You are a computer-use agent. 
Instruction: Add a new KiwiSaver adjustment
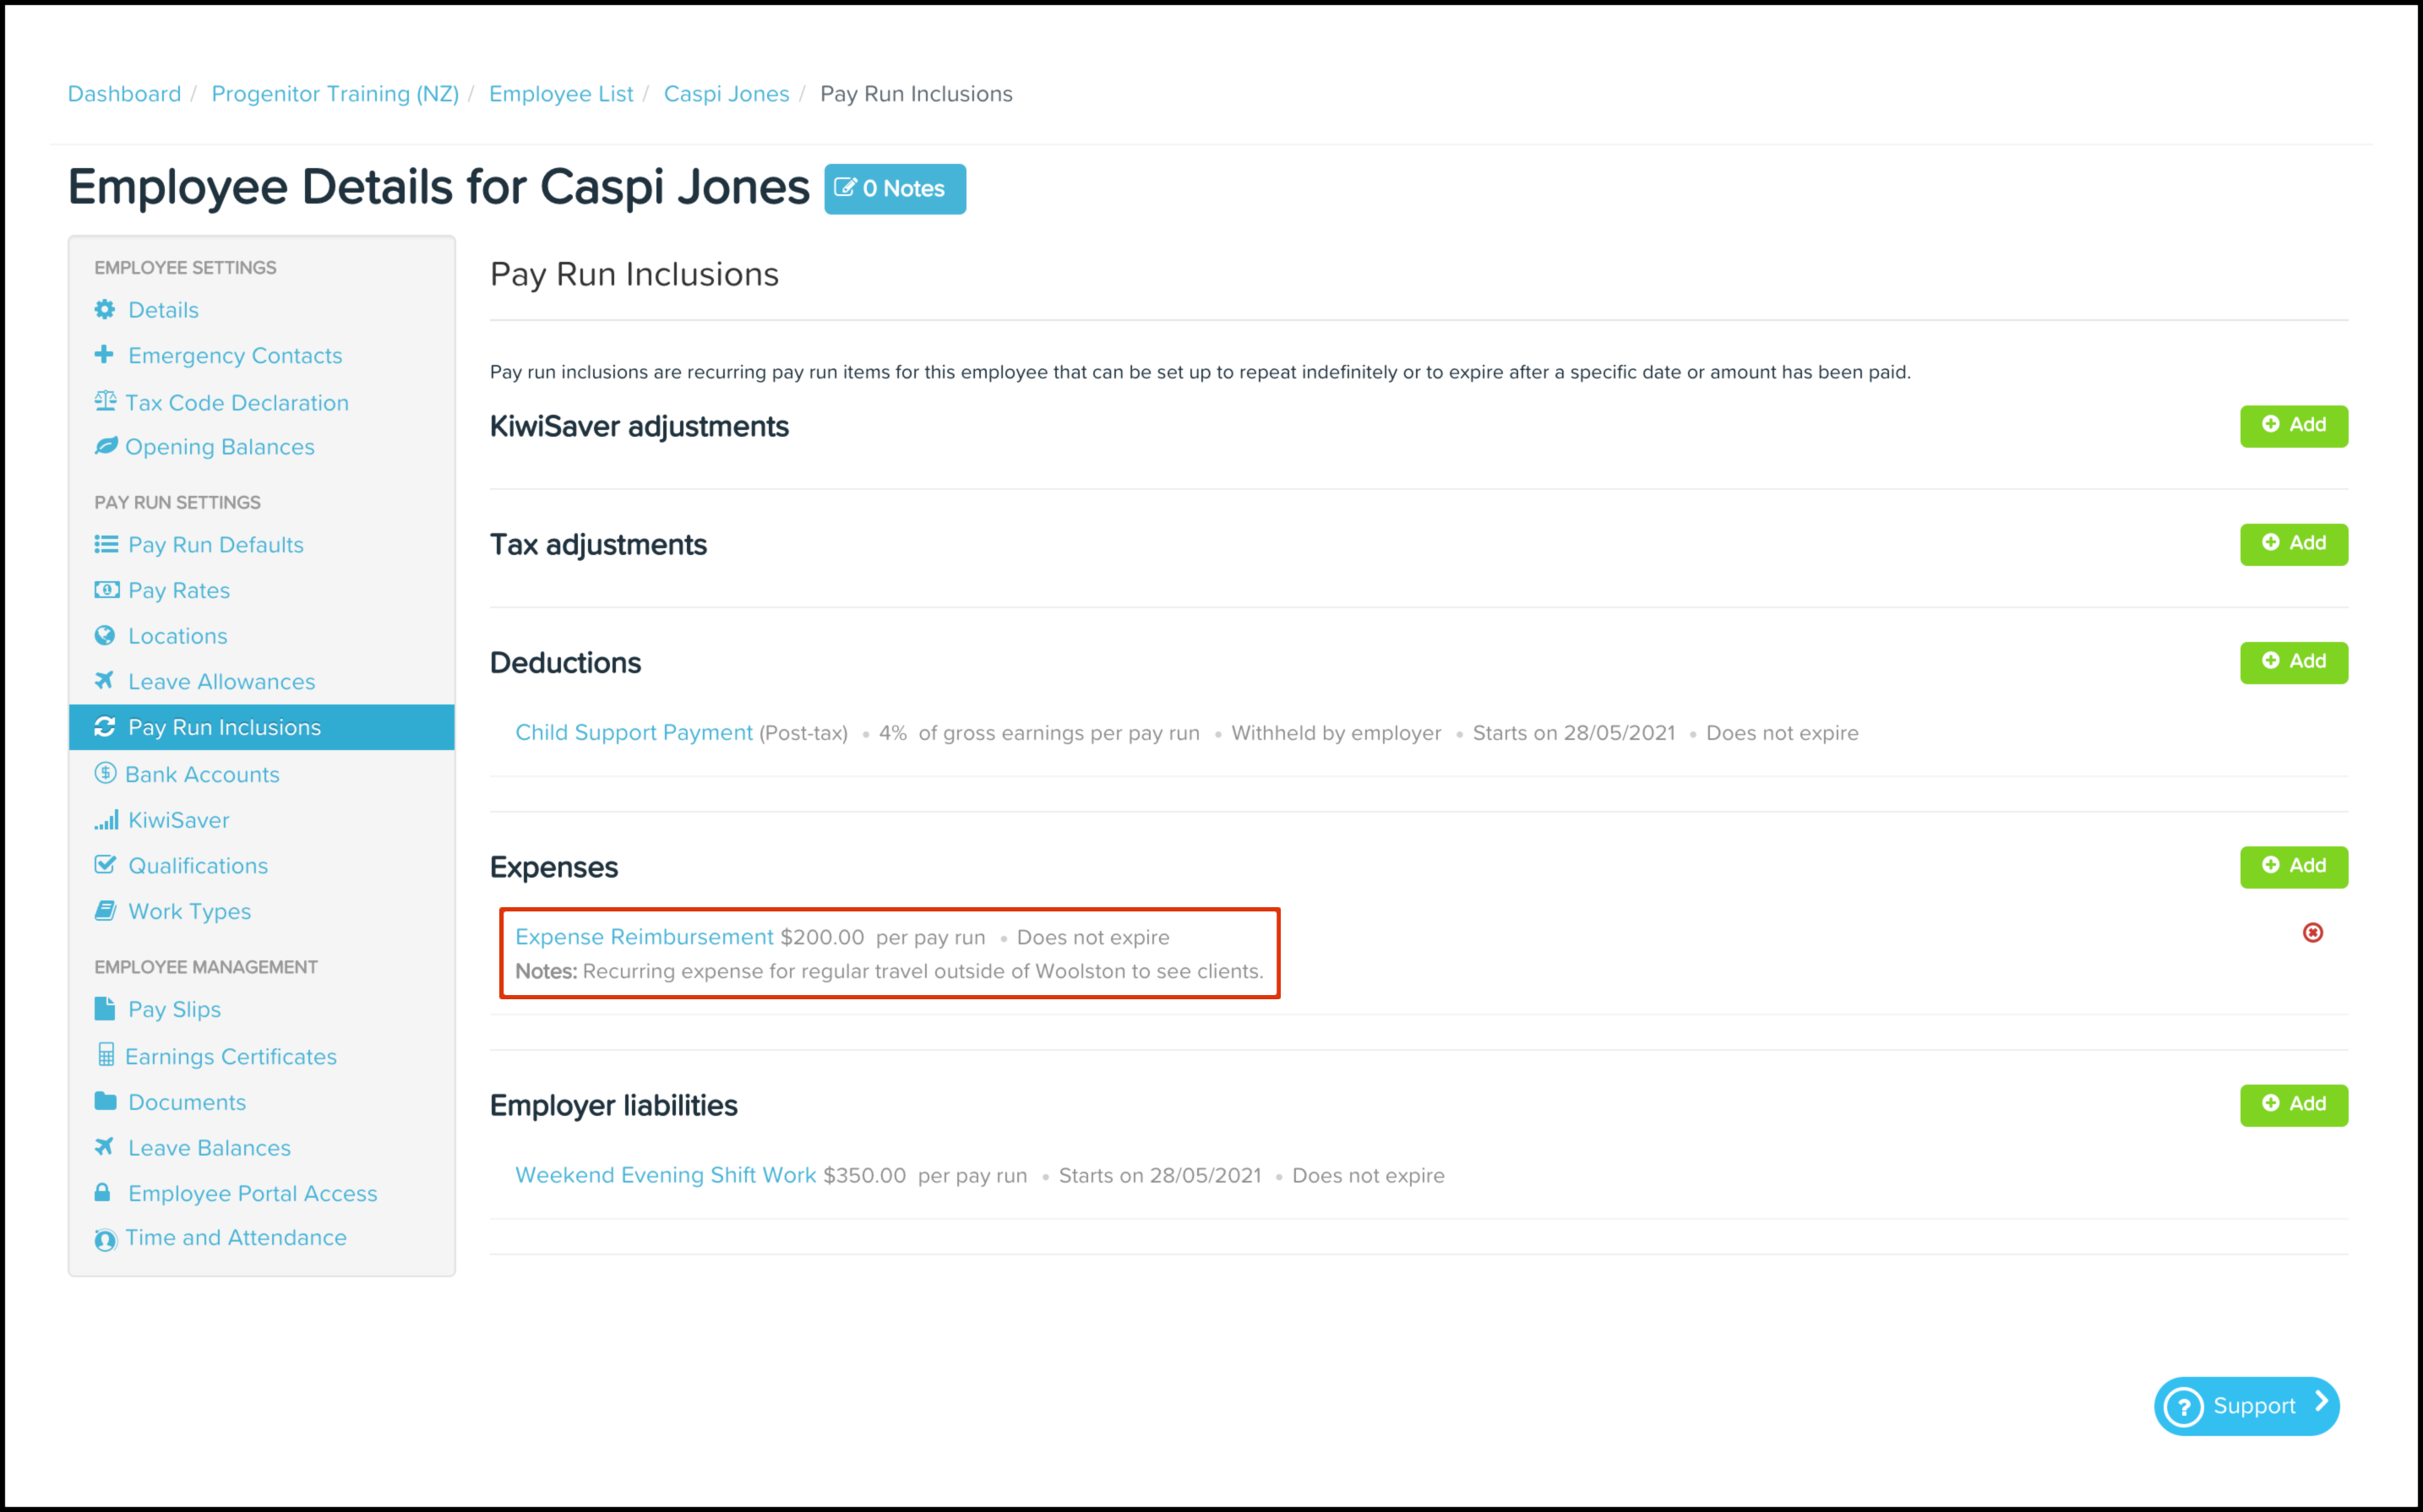[2293, 426]
